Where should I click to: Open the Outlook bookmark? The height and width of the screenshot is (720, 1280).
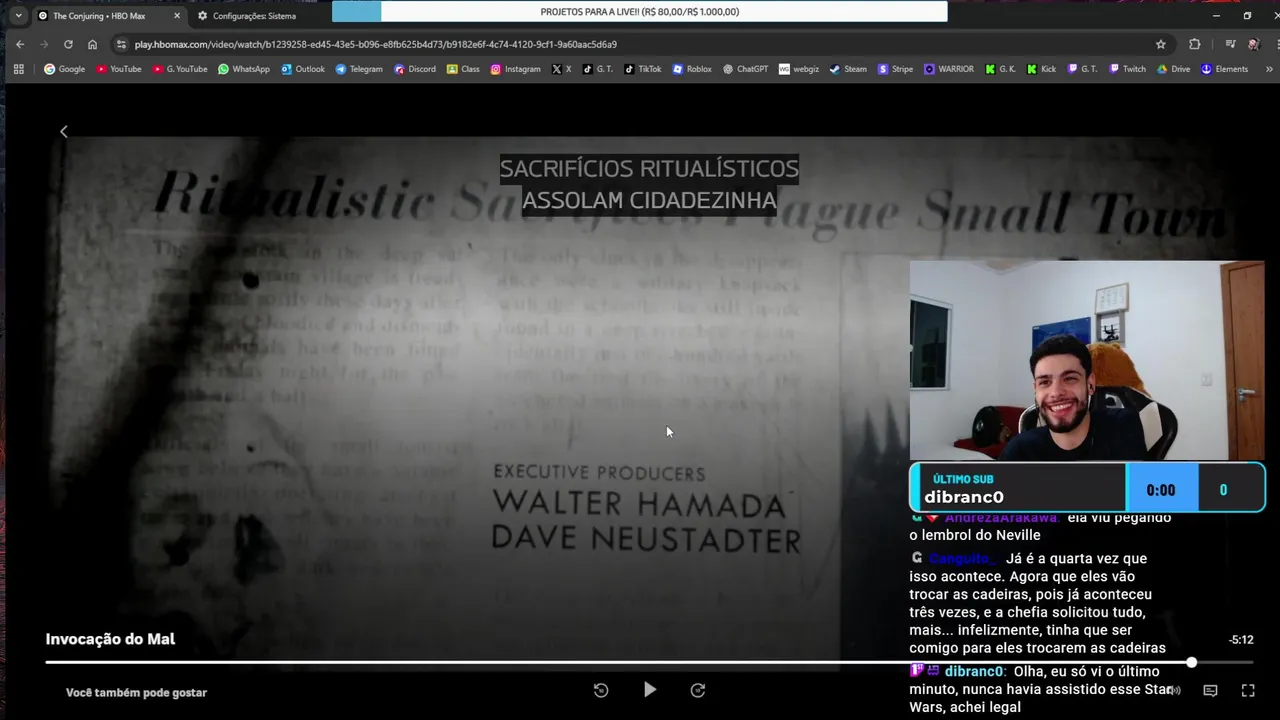303,69
